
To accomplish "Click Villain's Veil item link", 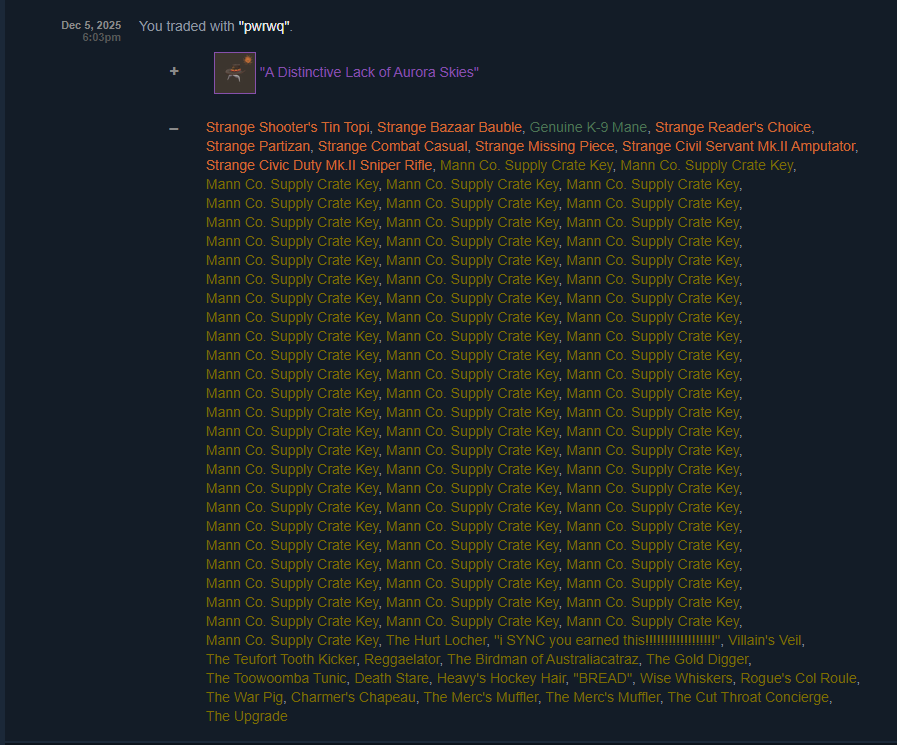I will (764, 640).
